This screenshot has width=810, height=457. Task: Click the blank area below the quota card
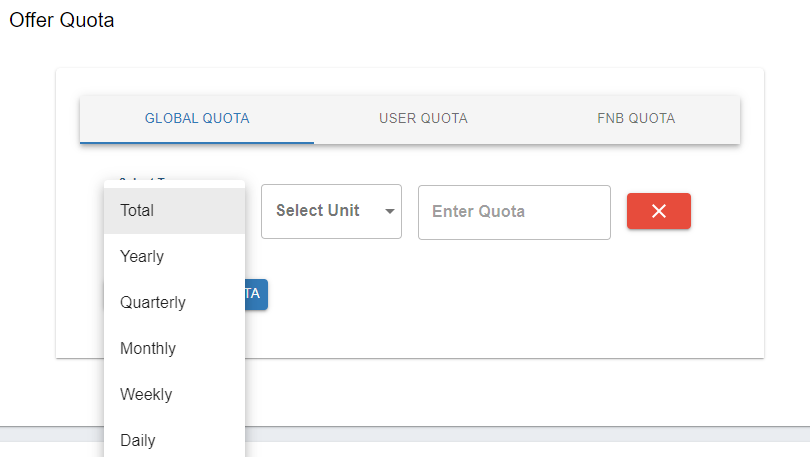point(500,390)
